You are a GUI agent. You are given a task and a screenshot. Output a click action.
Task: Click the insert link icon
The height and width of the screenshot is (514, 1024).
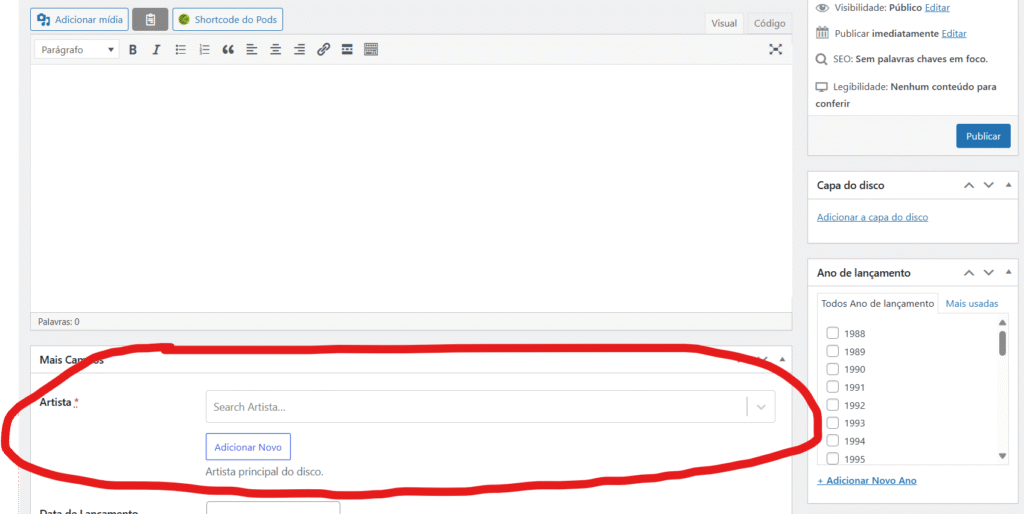(x=323, y=50)
